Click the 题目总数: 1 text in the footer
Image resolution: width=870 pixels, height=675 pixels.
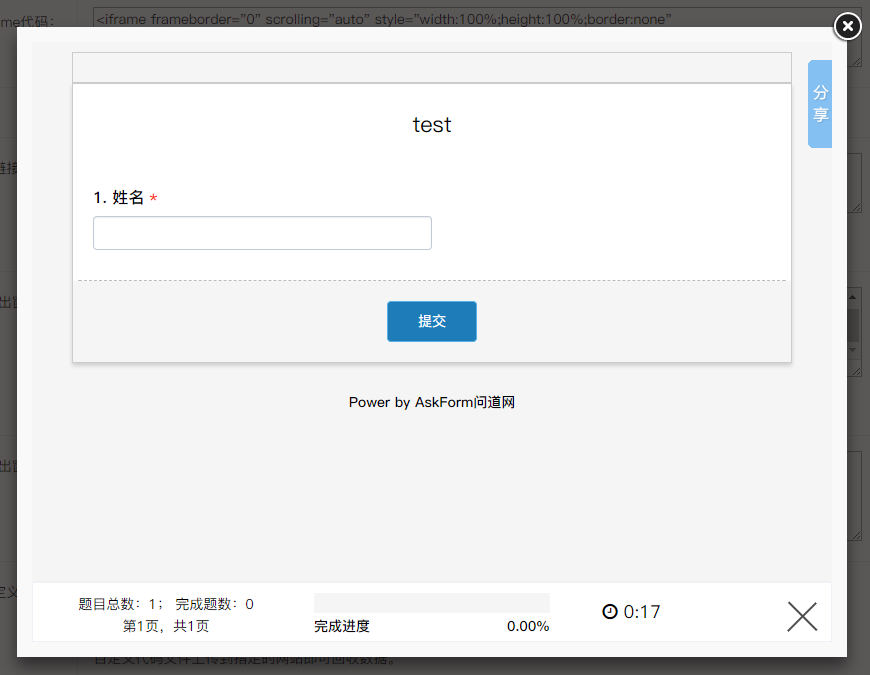120,604
